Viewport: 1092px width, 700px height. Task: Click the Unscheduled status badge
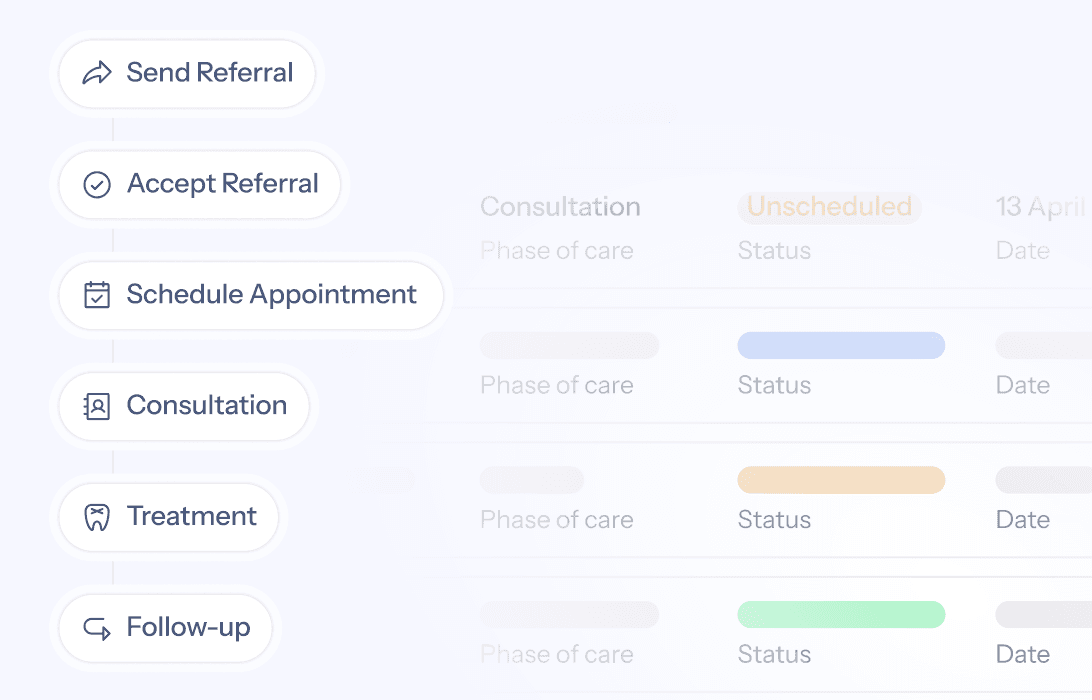point(829,207)
